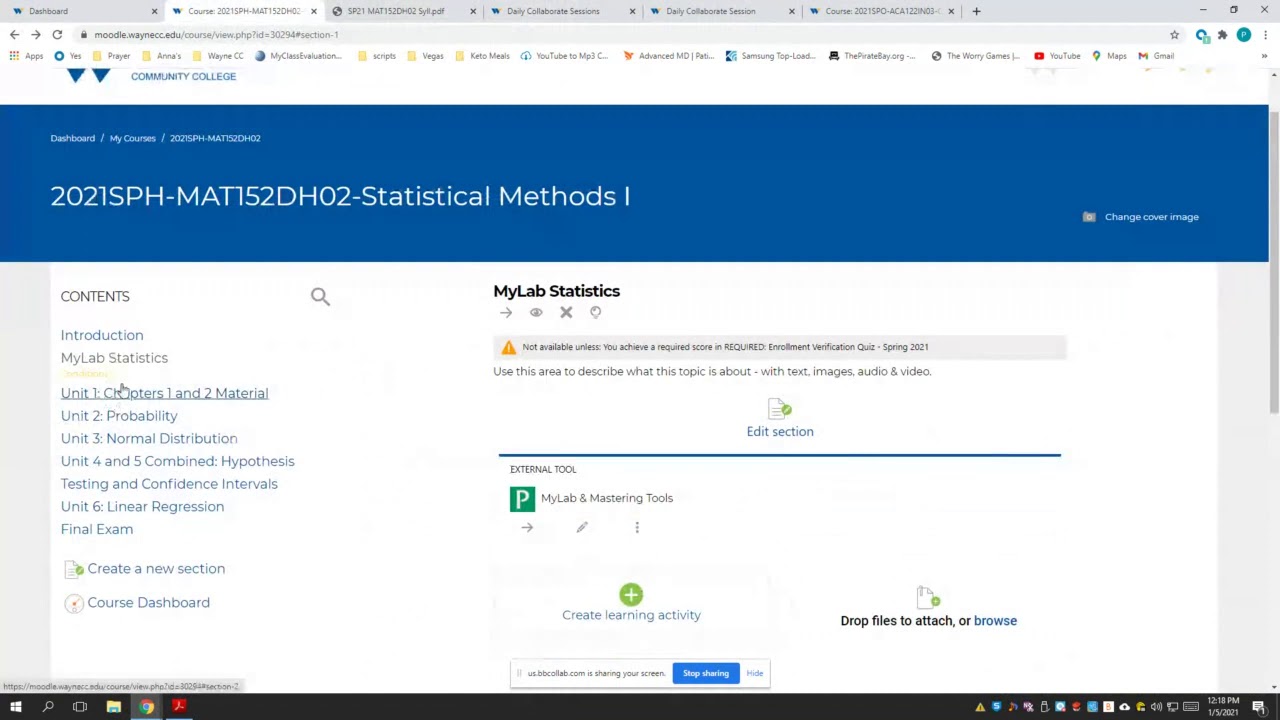The height and width of the screenshot is (720, 1280).
Task: Open Unit 4 and 5 Combined section
Action: pos(177,472)
